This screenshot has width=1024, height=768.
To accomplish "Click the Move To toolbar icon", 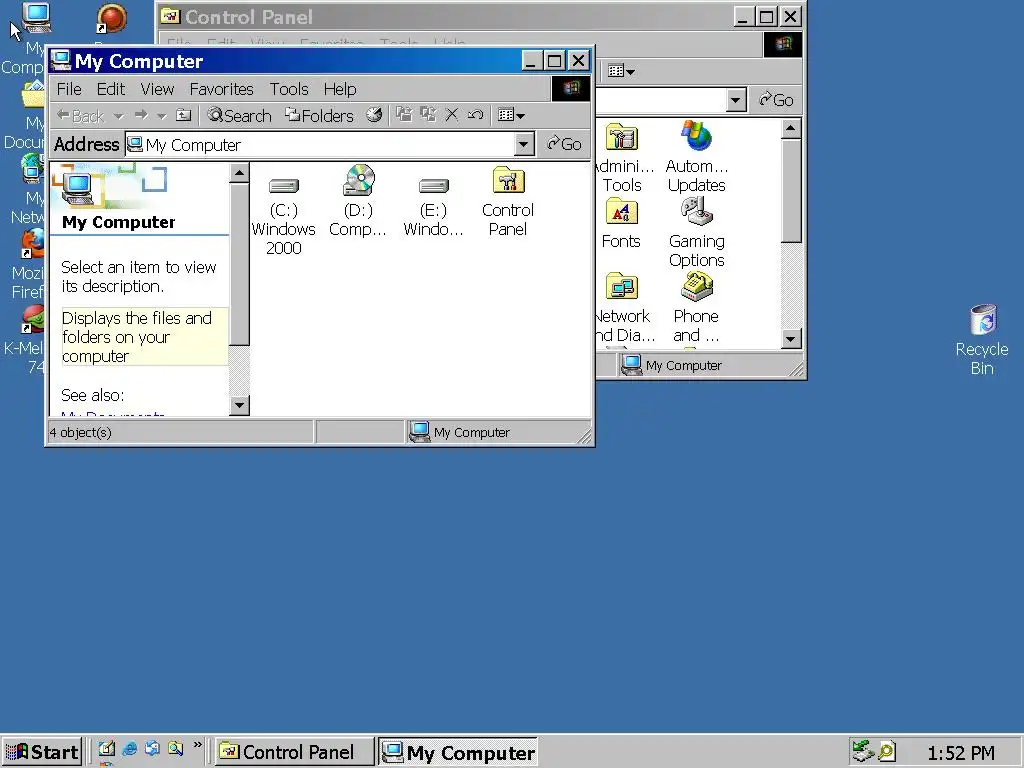I will tap(404, 115).
